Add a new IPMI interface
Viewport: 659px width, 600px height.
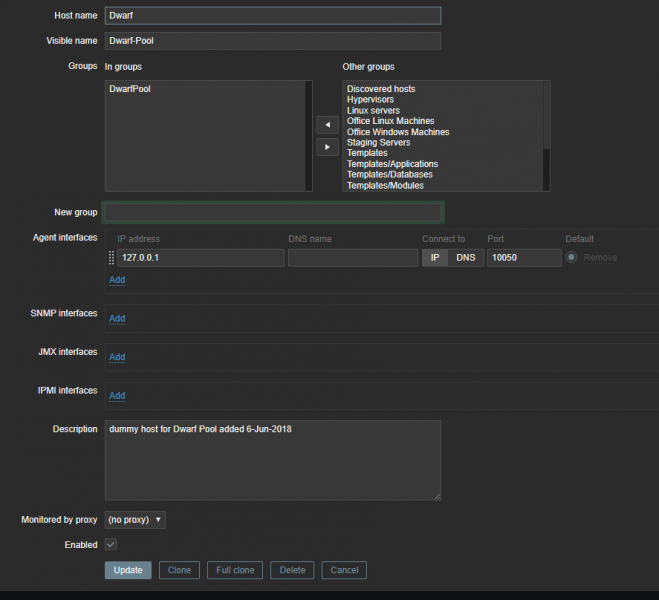(x=117, y=396)
